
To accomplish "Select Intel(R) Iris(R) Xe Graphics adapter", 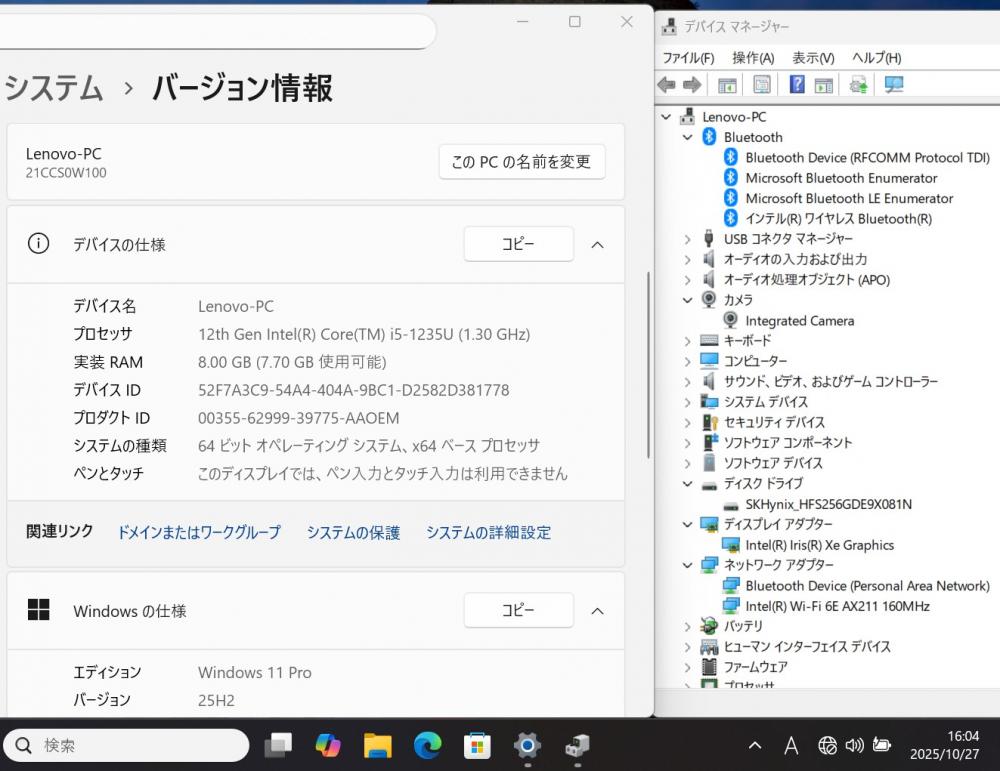I will point(819,545).
